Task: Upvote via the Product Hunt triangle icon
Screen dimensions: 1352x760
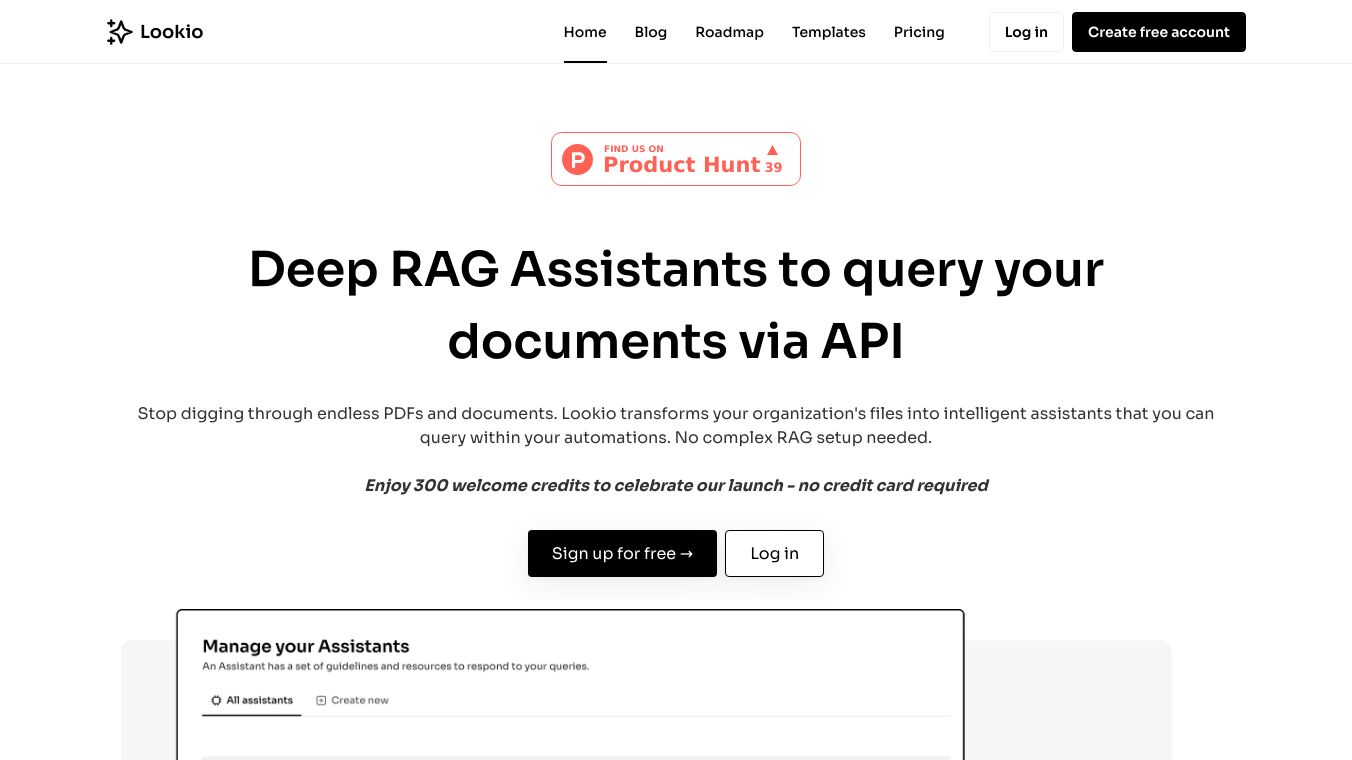Action: pyautogui.click(x=772, y=150)
